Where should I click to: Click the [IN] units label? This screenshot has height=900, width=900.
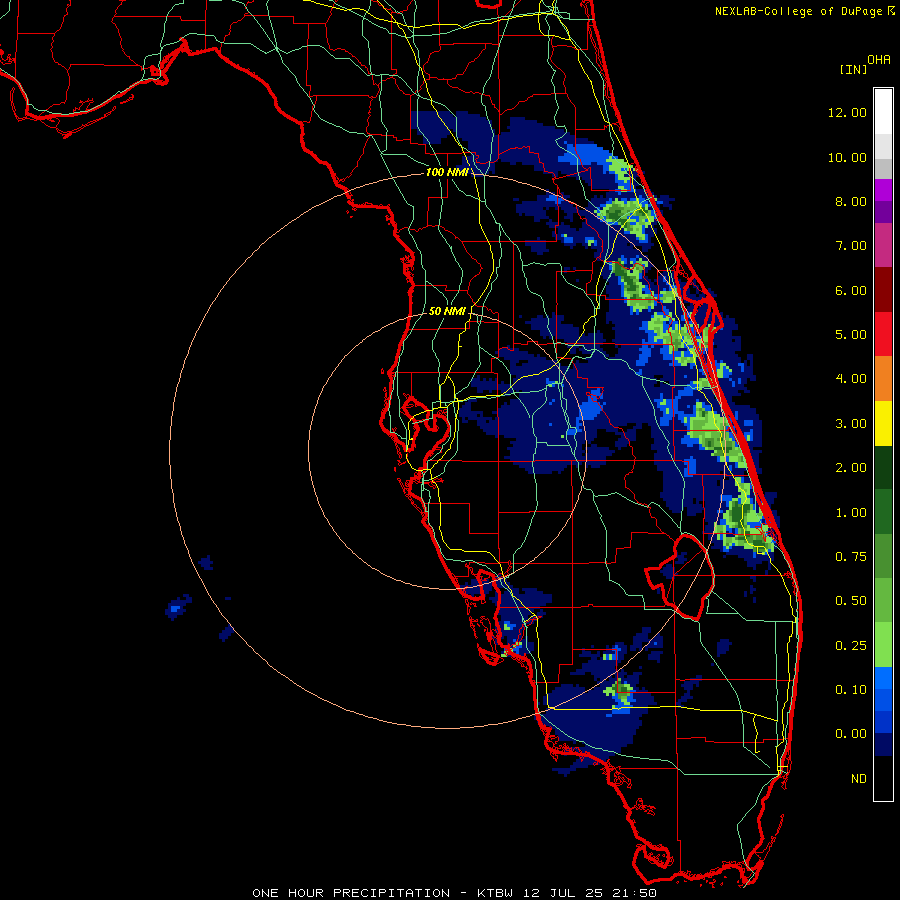tap(853, 69)
